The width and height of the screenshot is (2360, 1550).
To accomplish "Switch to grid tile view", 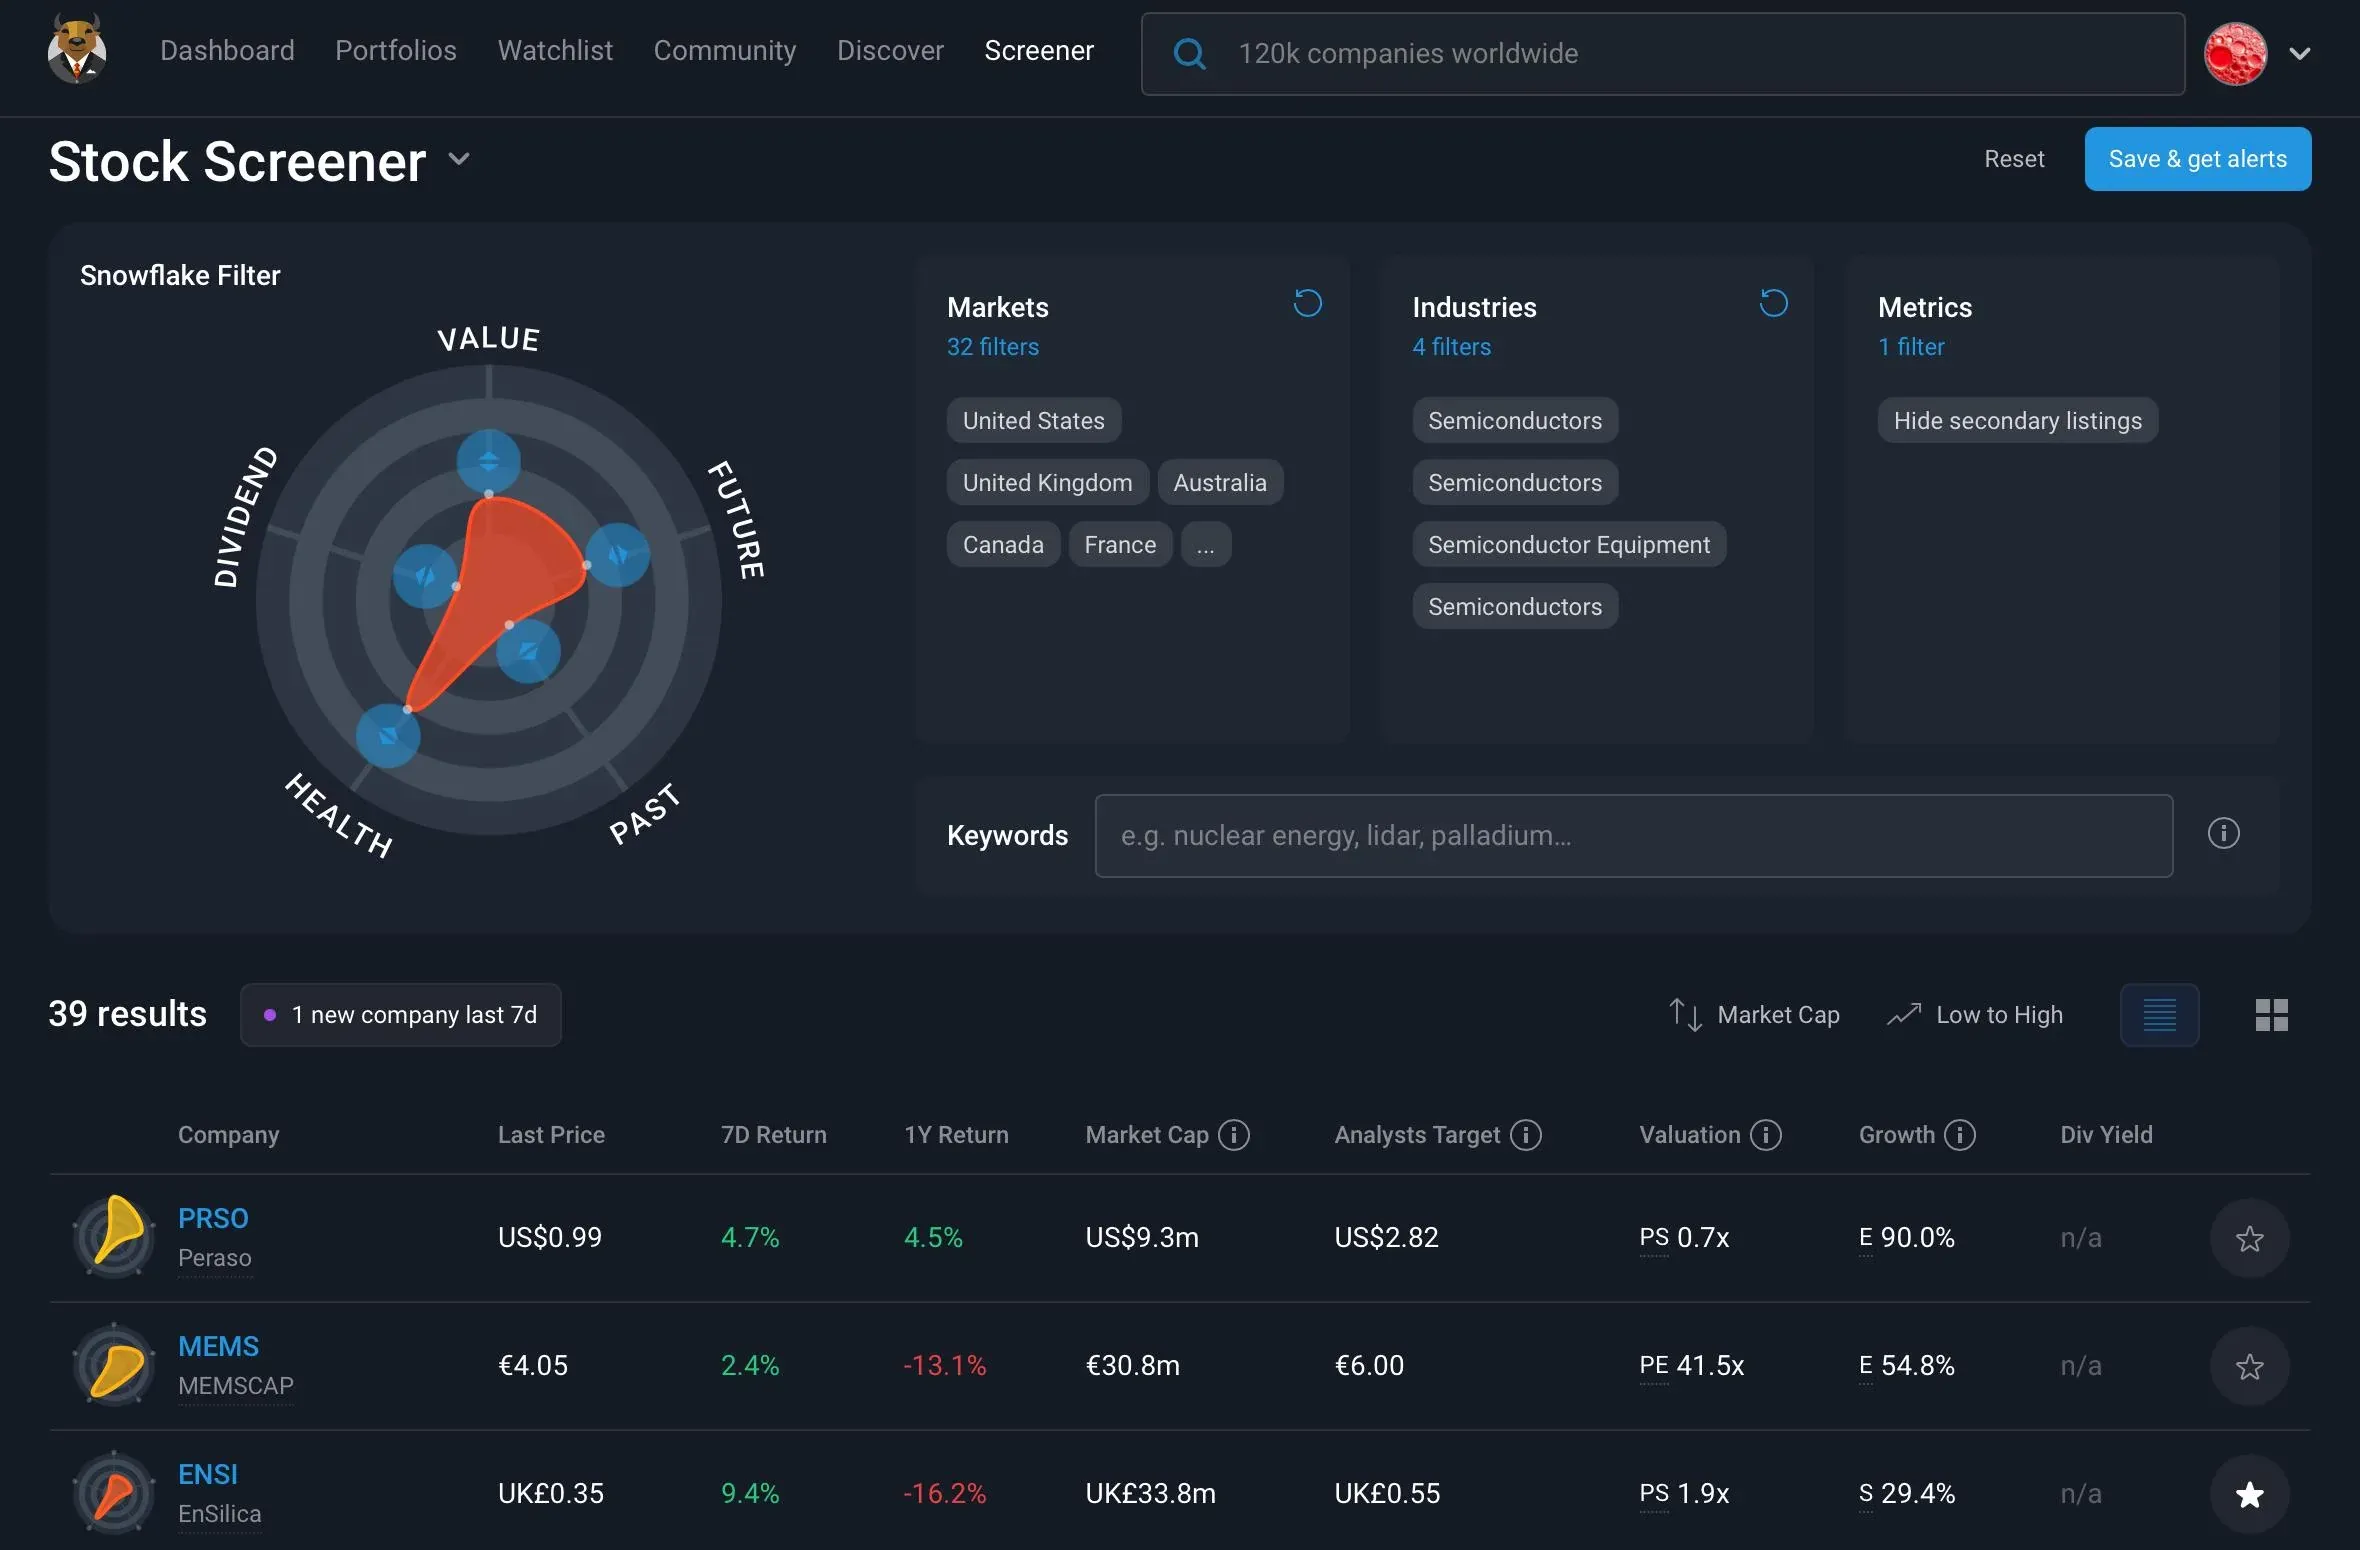I will coord(2271,1015).
